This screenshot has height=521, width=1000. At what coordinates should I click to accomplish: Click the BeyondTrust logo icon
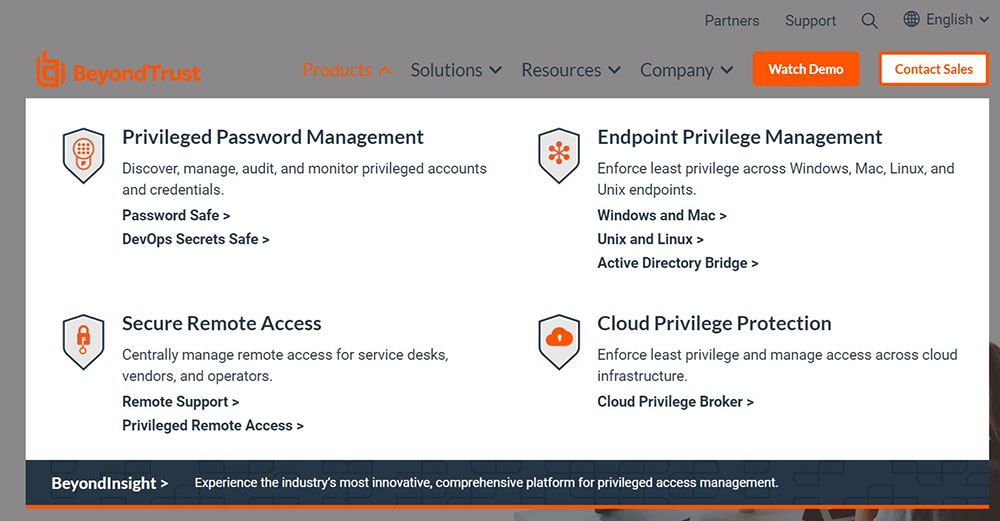click(x=49, y=71)
